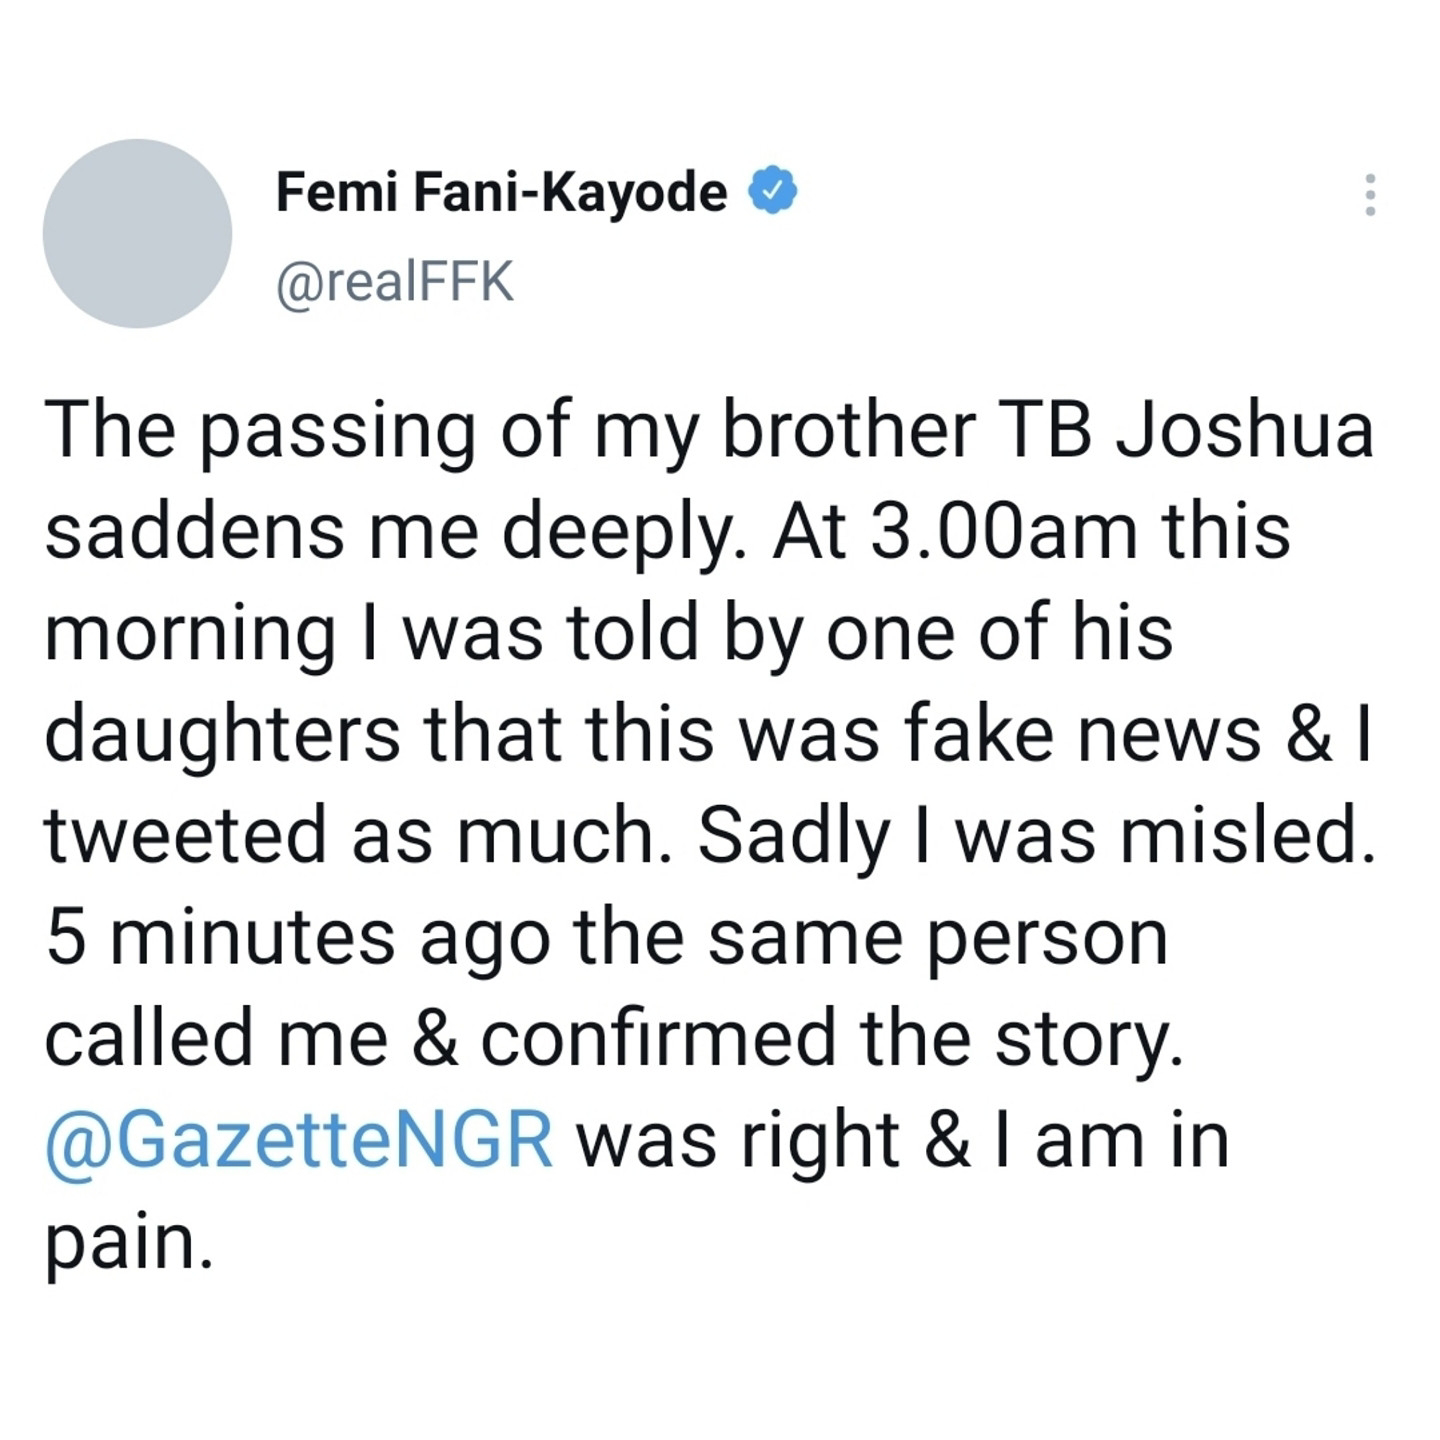The height and width of the screenshot is (1440, 1440).
Task: Open the three-dot more options menu
Action: point(1370,195)
